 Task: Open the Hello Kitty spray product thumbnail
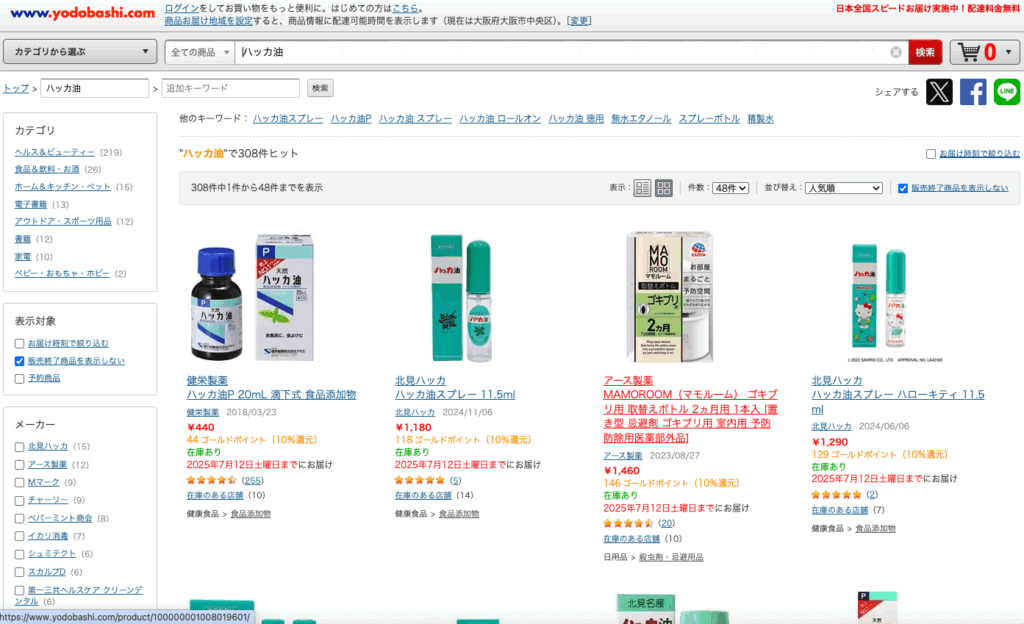pos(879,302)
